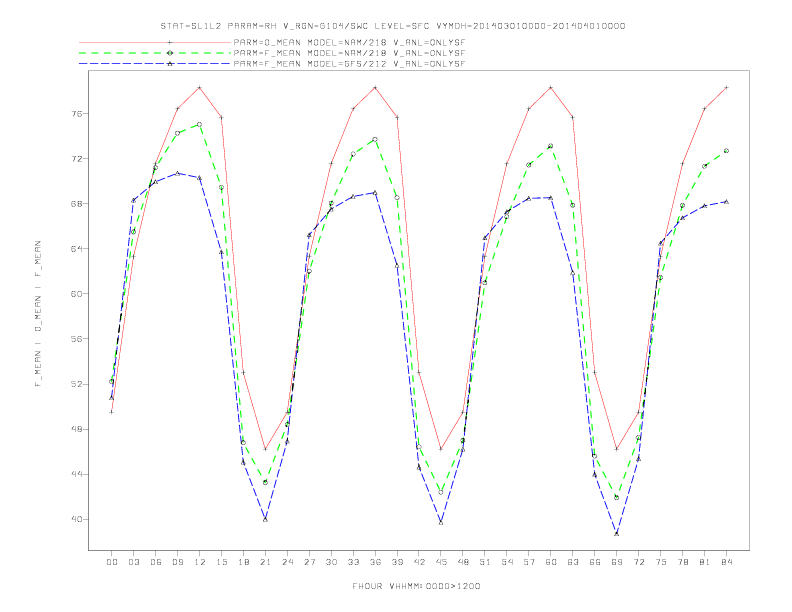Image resolution: width=792 pixels, height=612 pixels.
Task: Click y-axis tick label 72
Action: (77, 159)
